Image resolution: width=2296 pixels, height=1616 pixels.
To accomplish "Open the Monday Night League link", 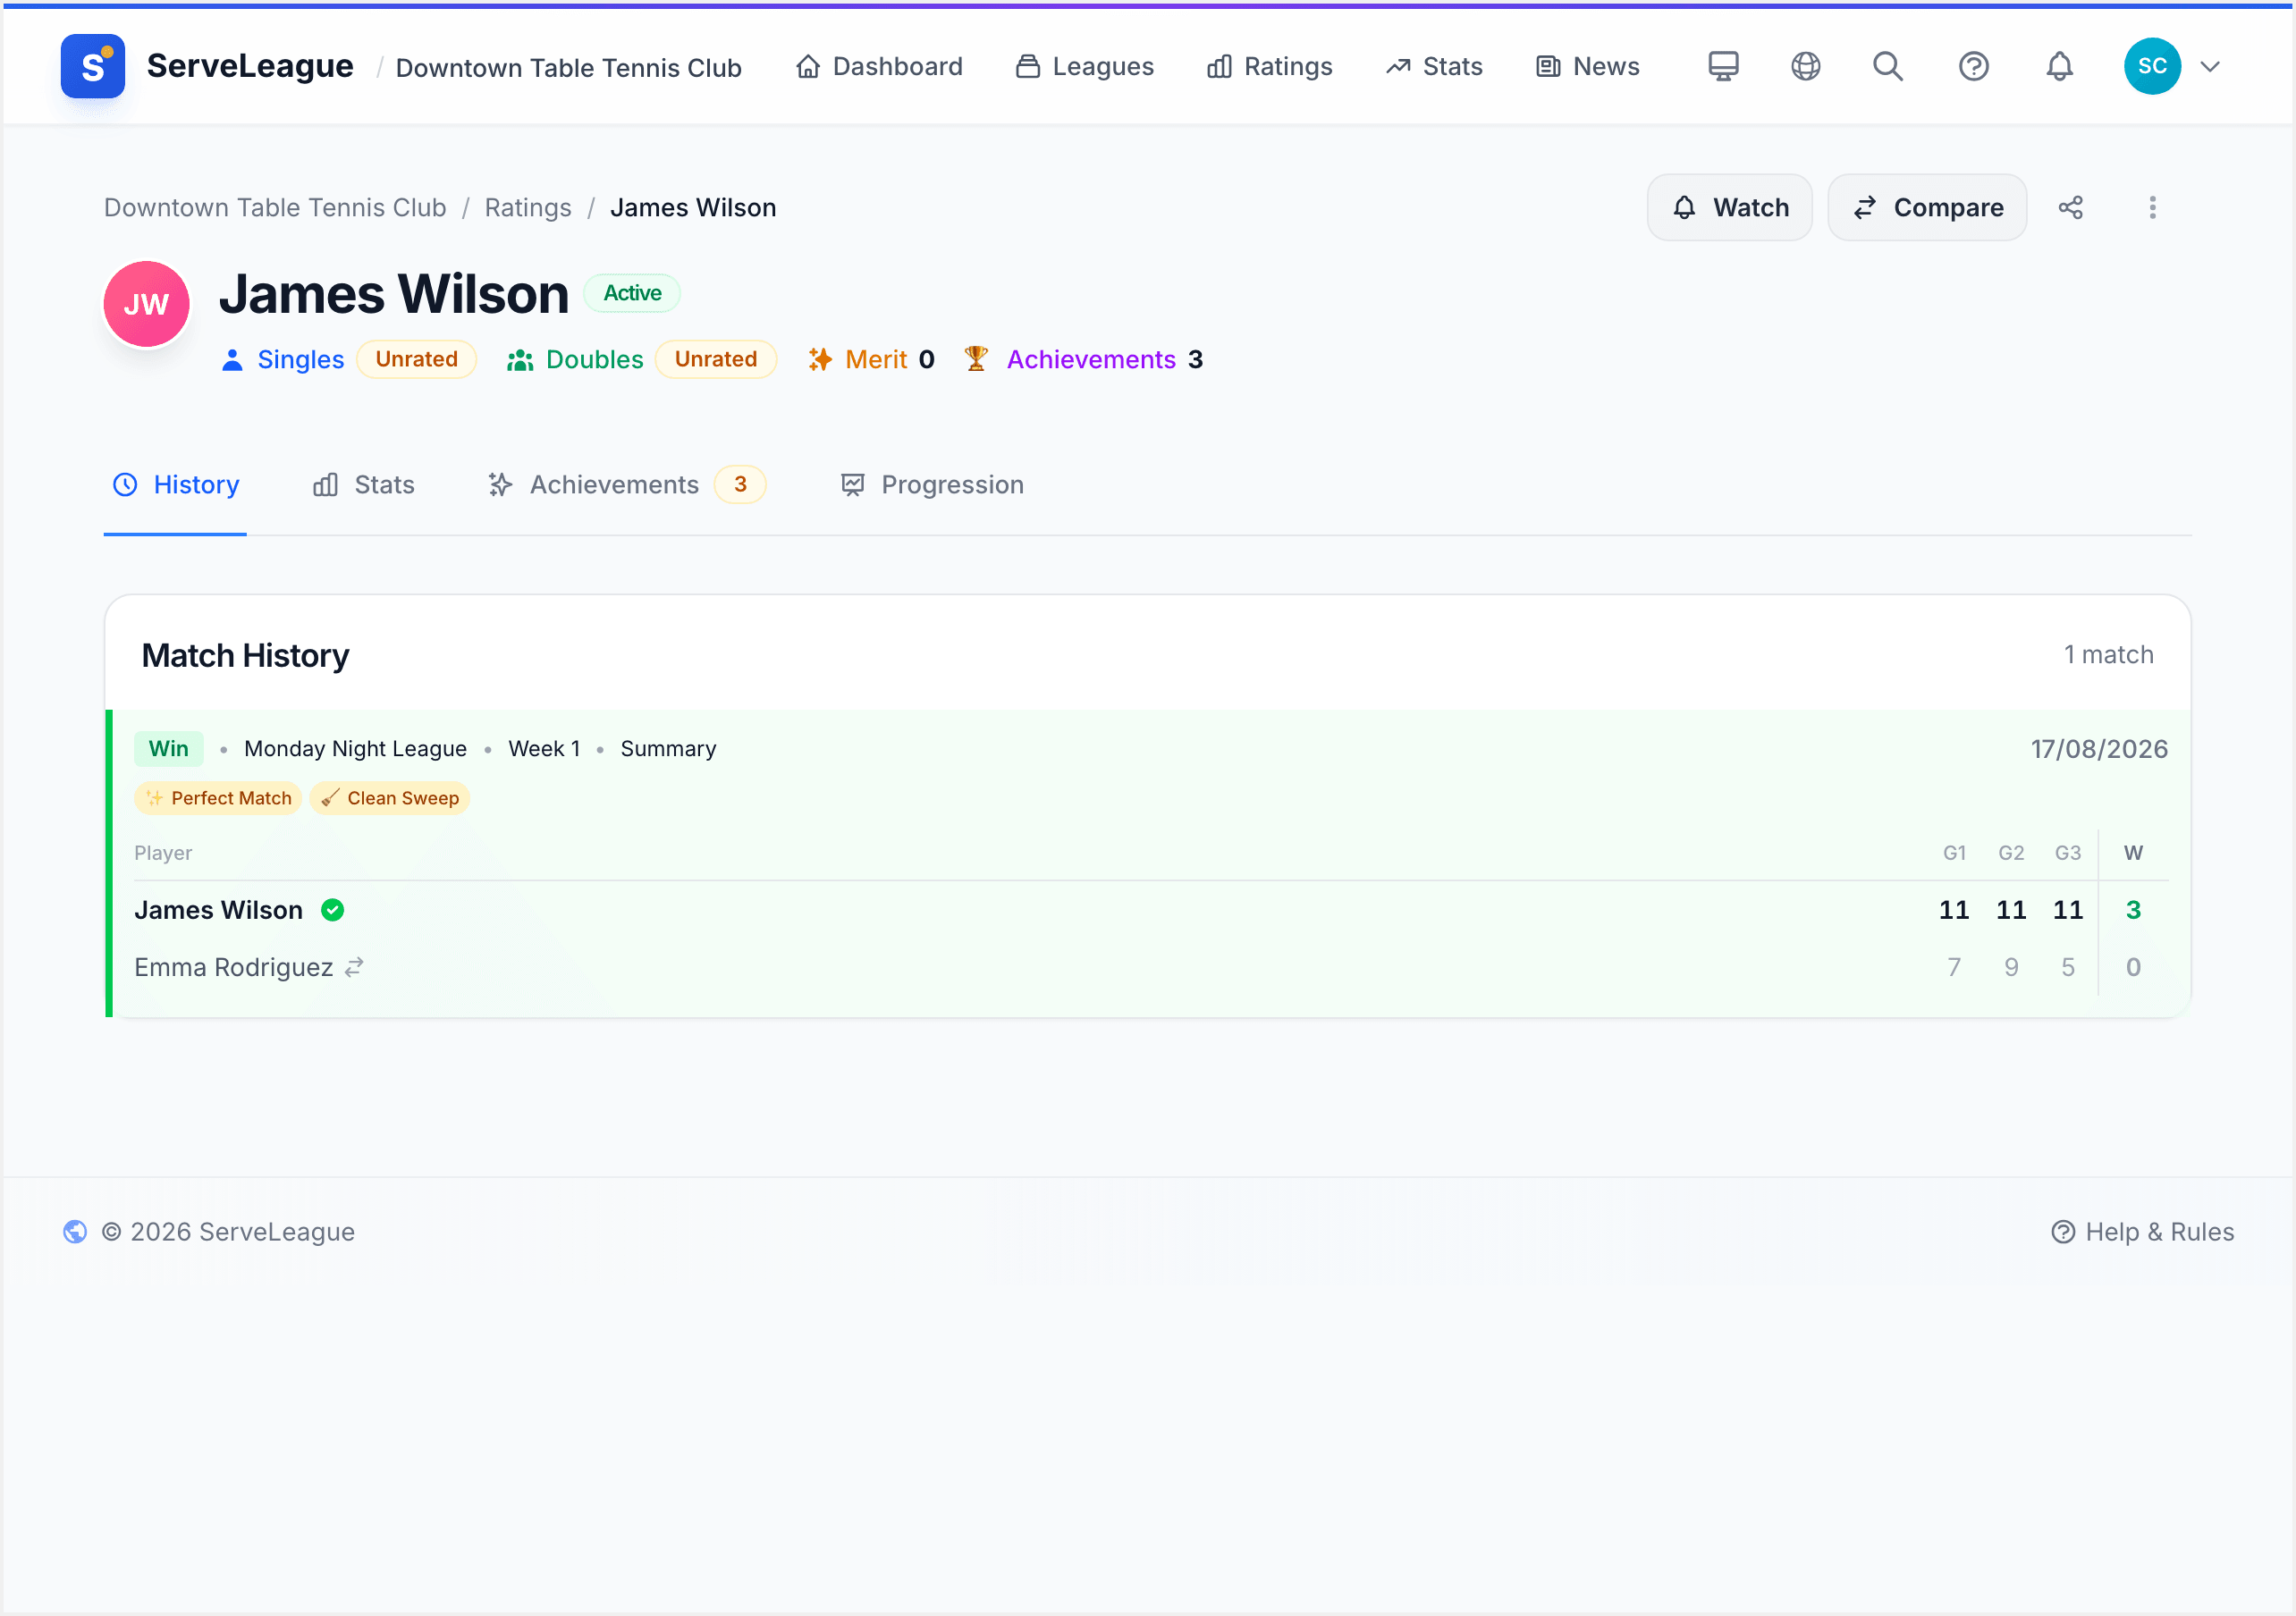I will point(355,749).
